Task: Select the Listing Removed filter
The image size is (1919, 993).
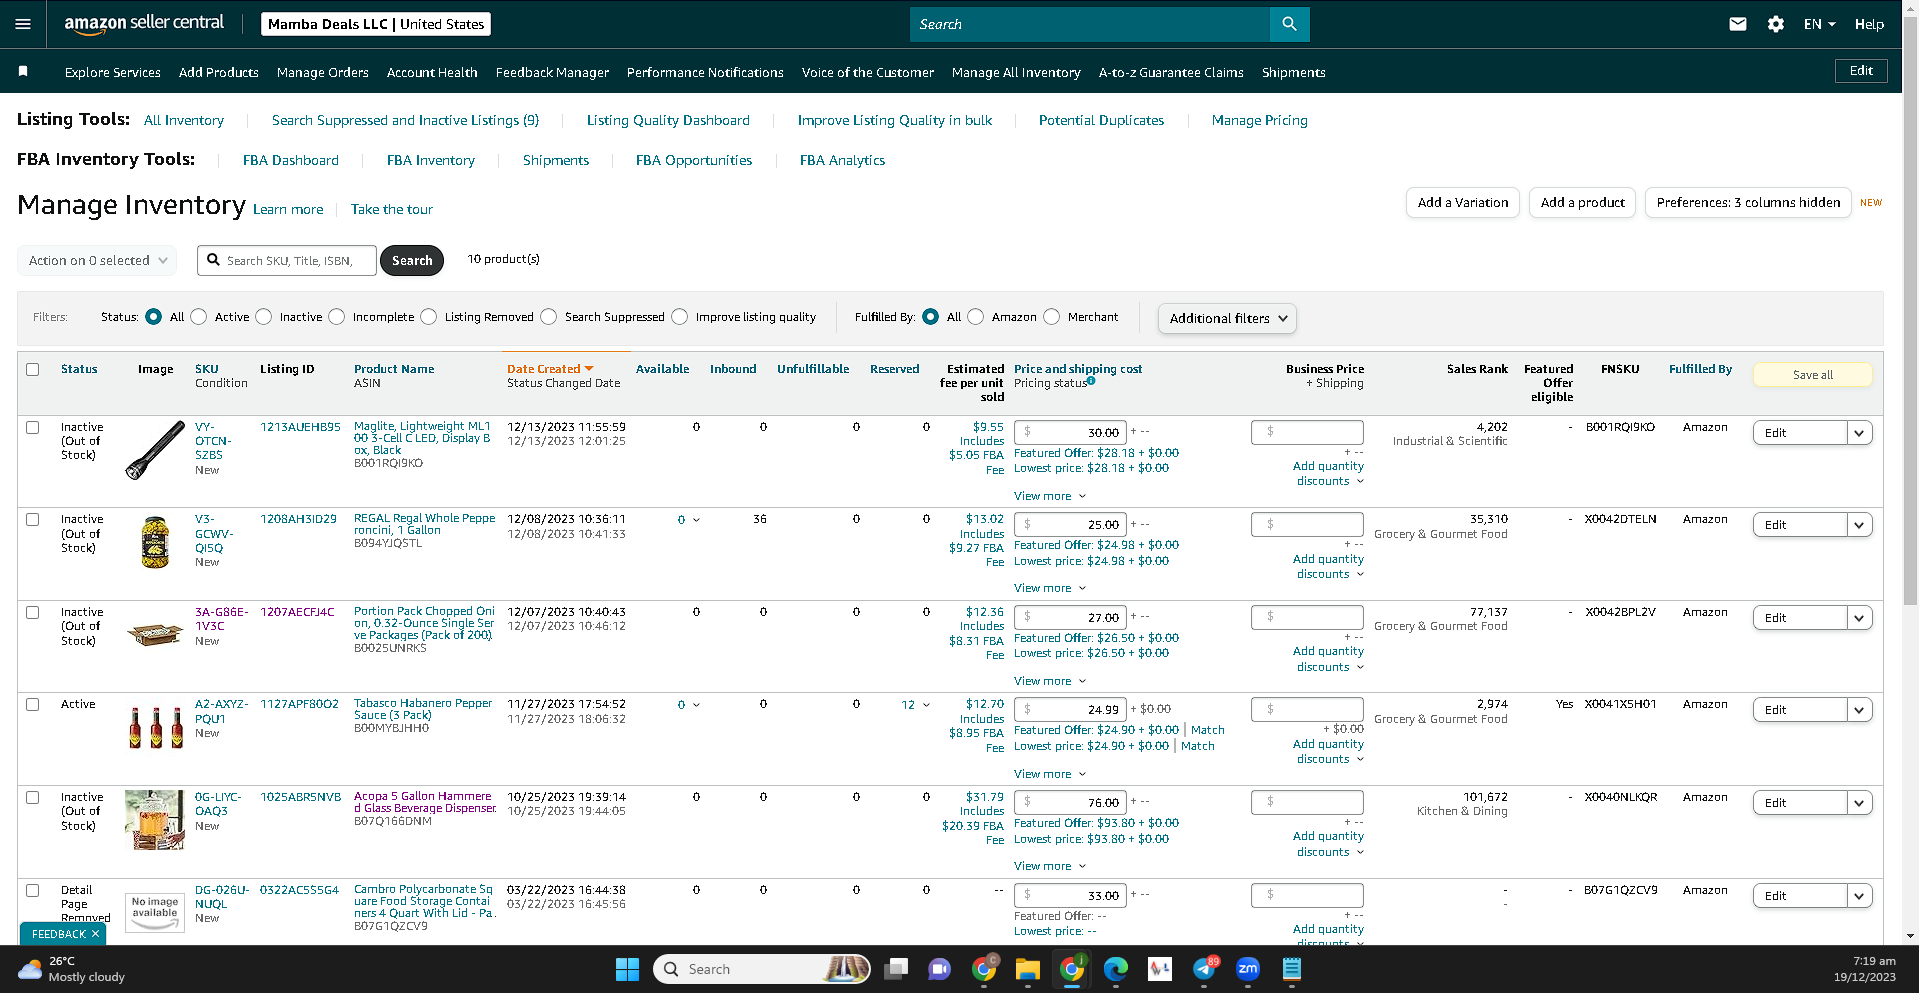Action: (429, 317)
